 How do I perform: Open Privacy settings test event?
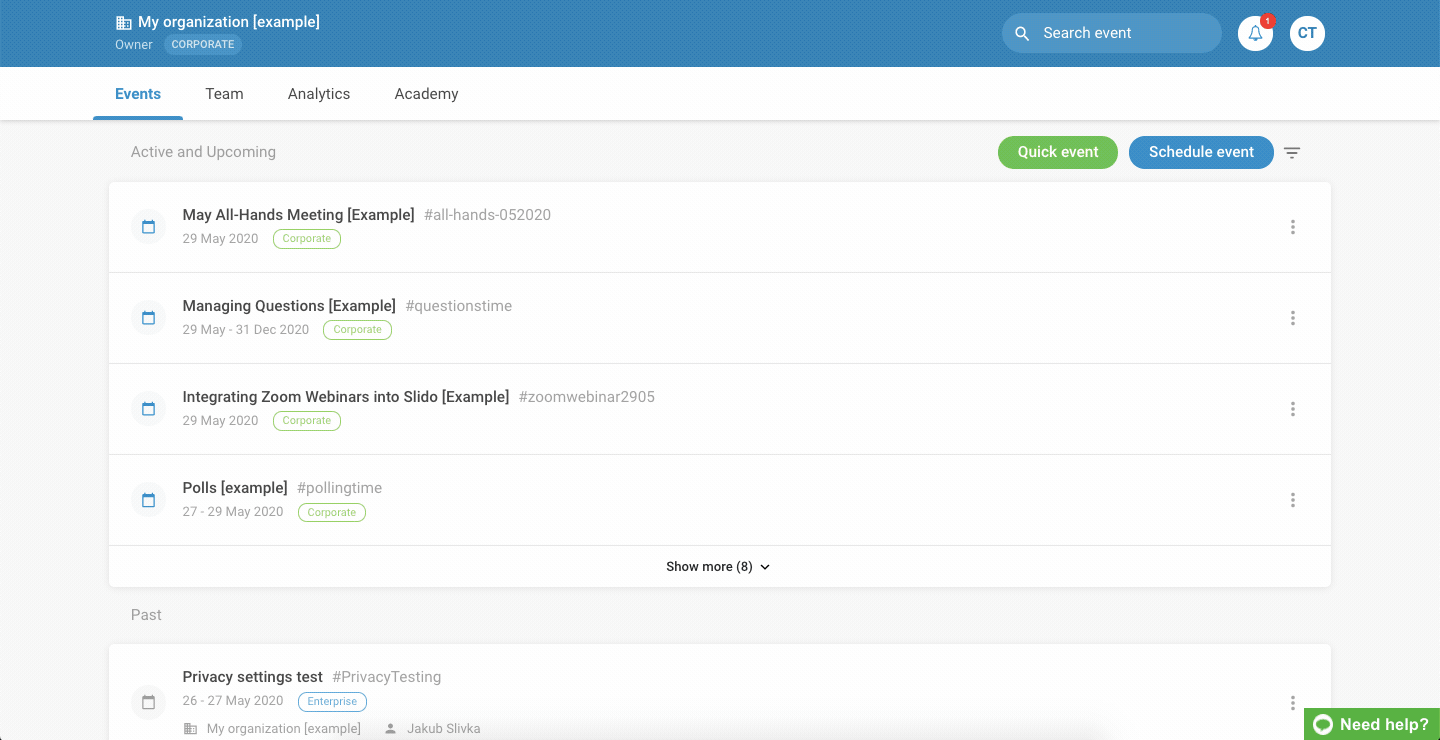pos(252,677)
